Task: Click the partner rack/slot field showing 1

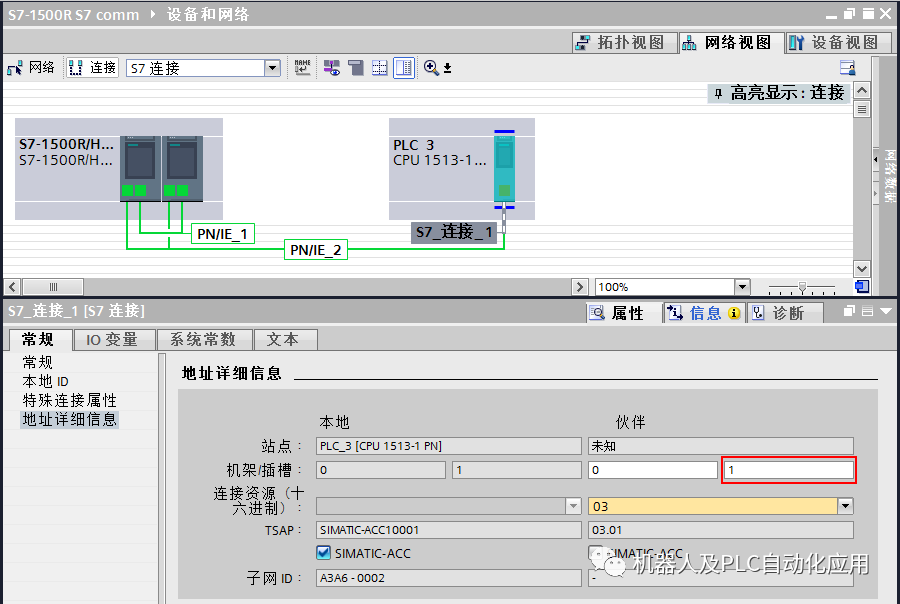Action: (788, 469)
